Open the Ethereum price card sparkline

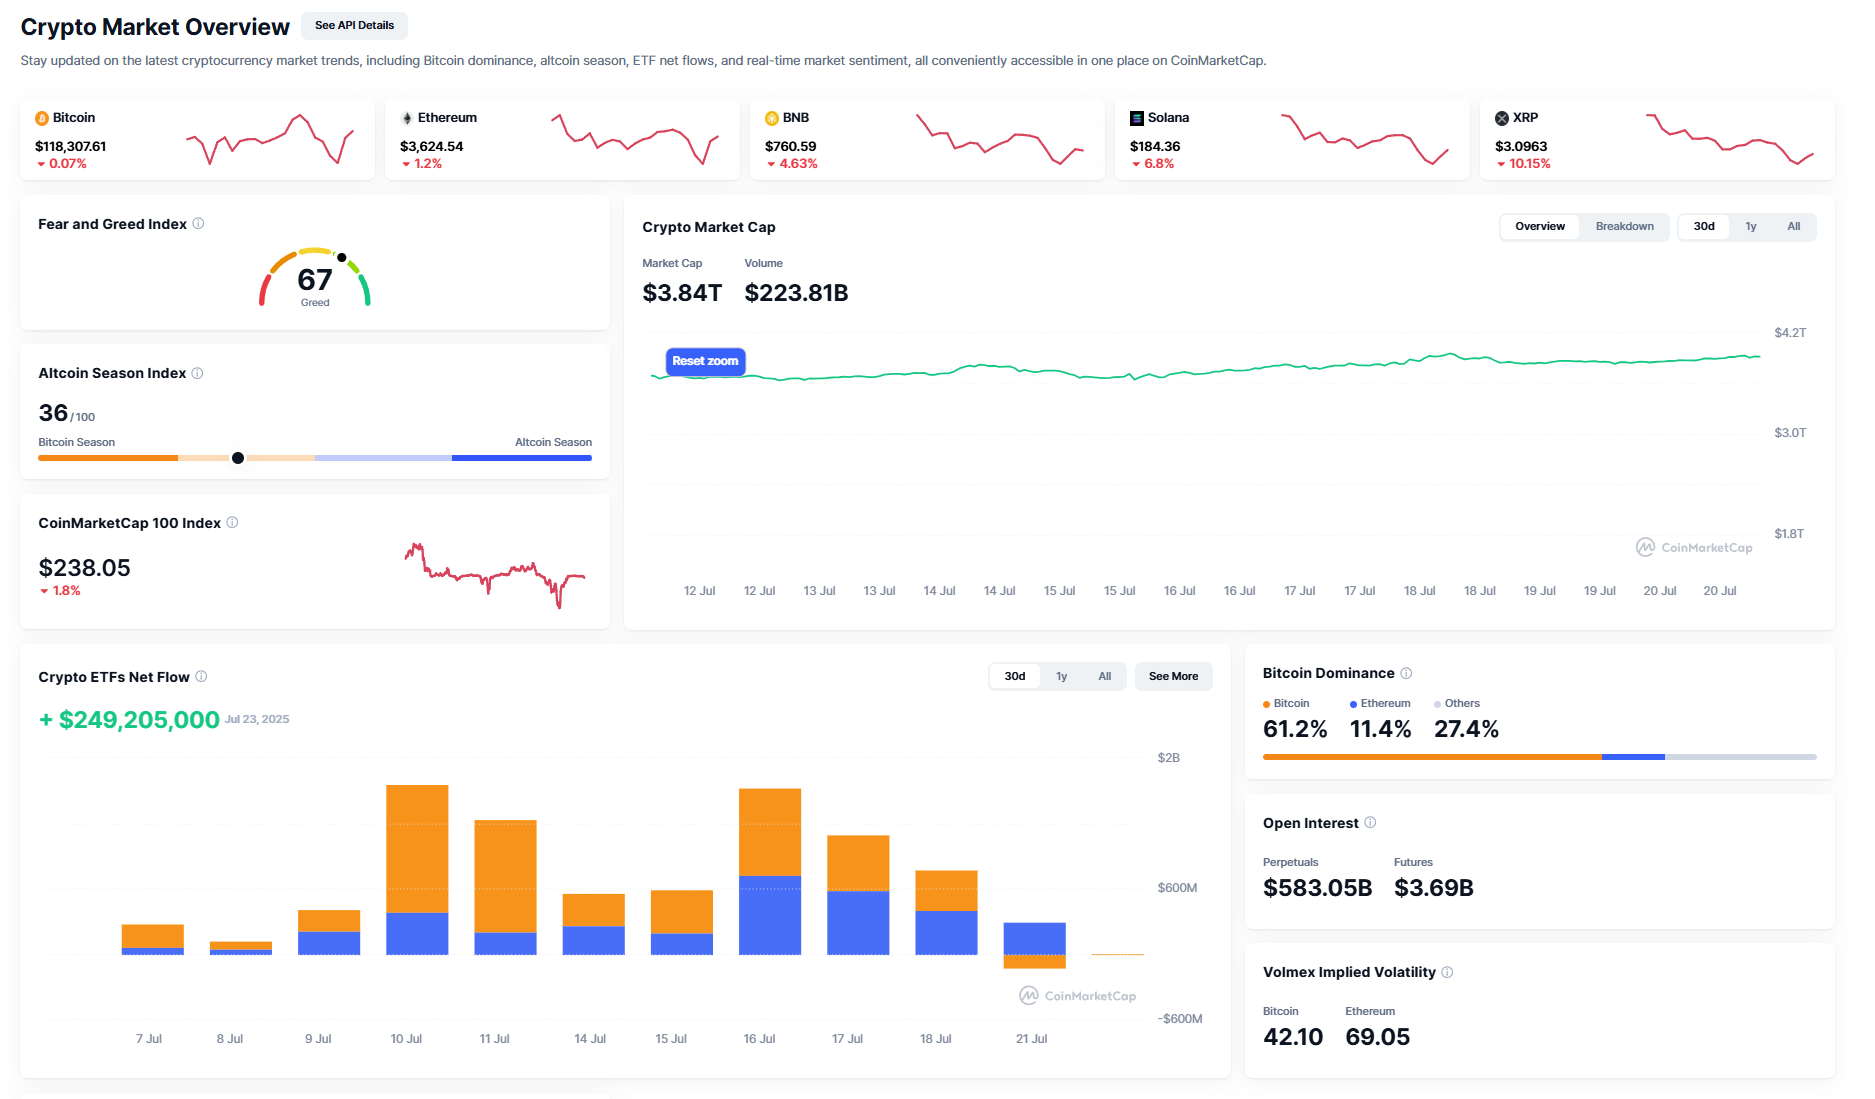635,139
